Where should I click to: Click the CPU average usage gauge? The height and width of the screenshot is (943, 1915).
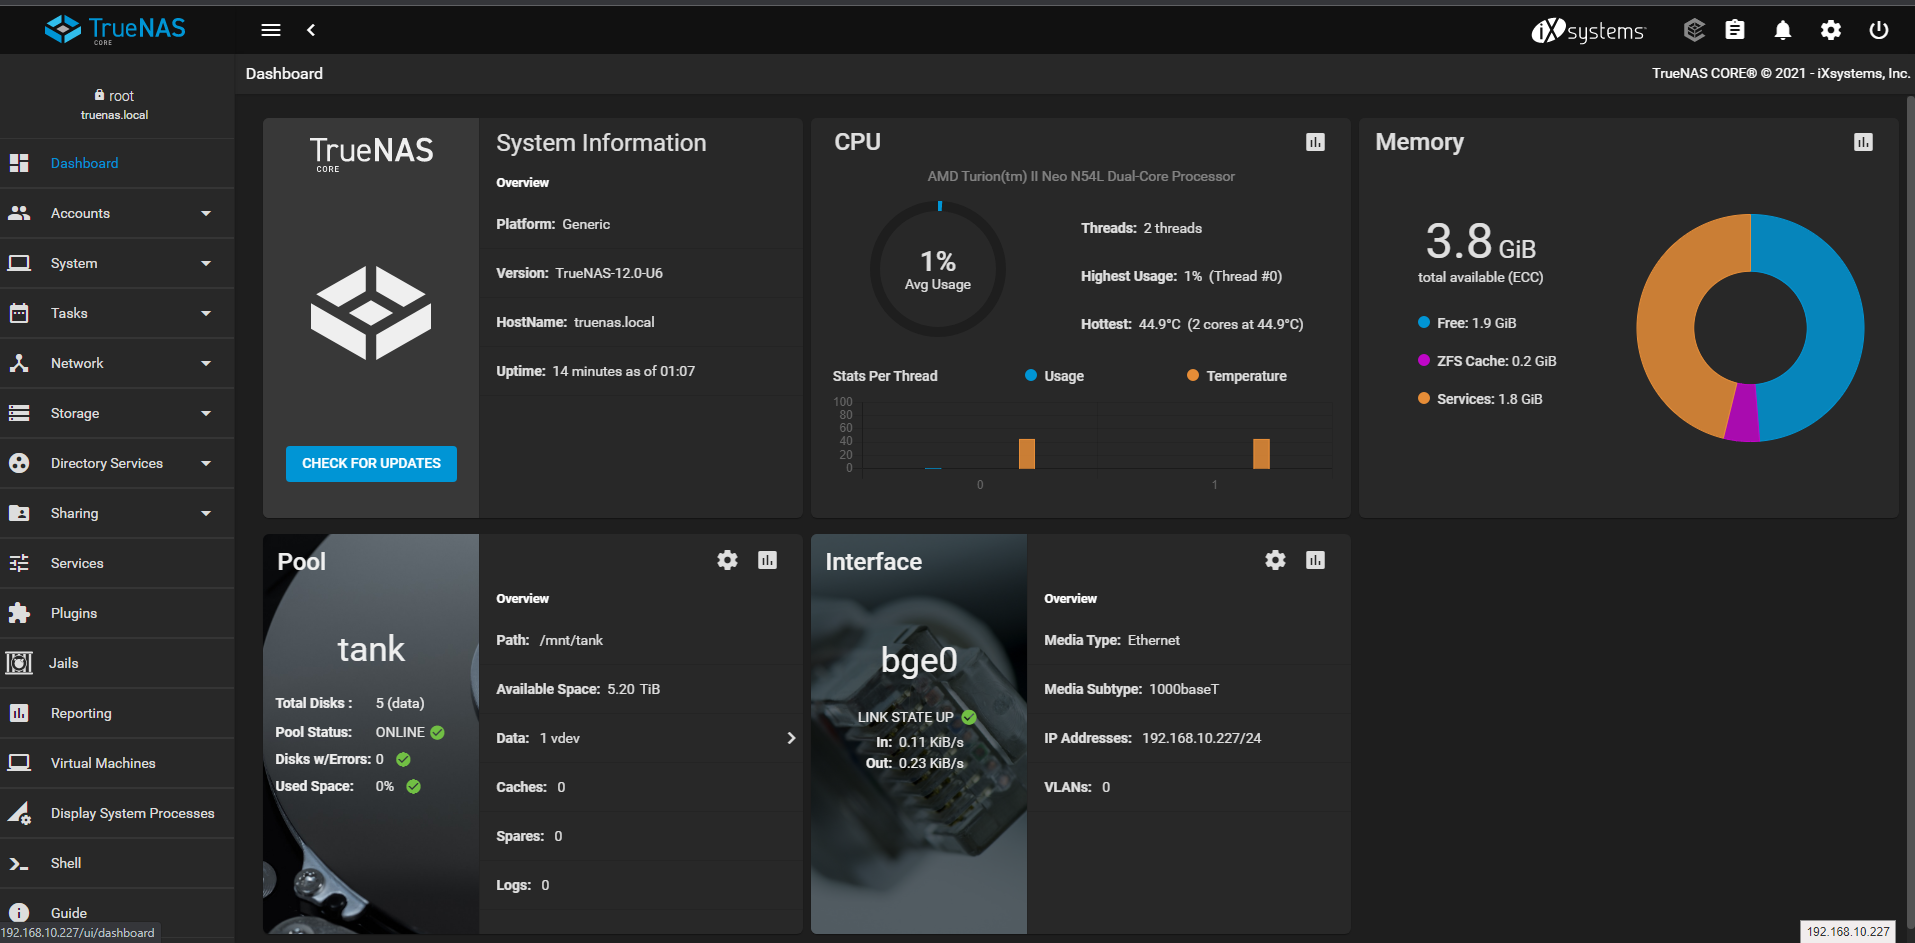click(x=938, y=269)
